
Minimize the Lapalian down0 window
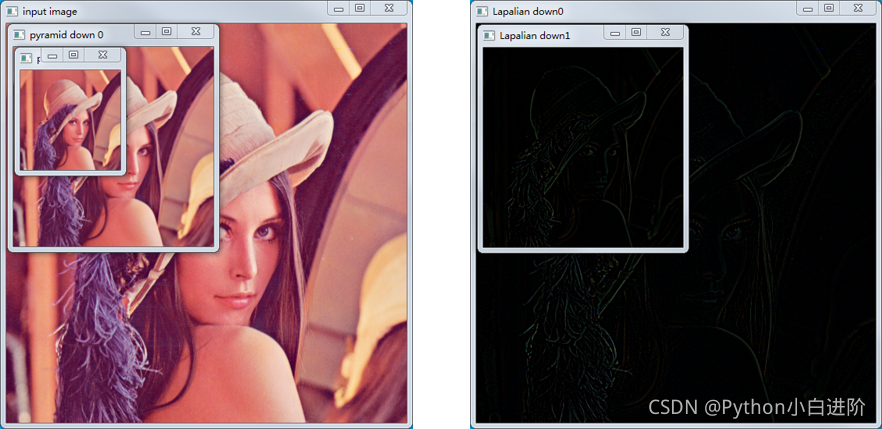tap(807, 8)
